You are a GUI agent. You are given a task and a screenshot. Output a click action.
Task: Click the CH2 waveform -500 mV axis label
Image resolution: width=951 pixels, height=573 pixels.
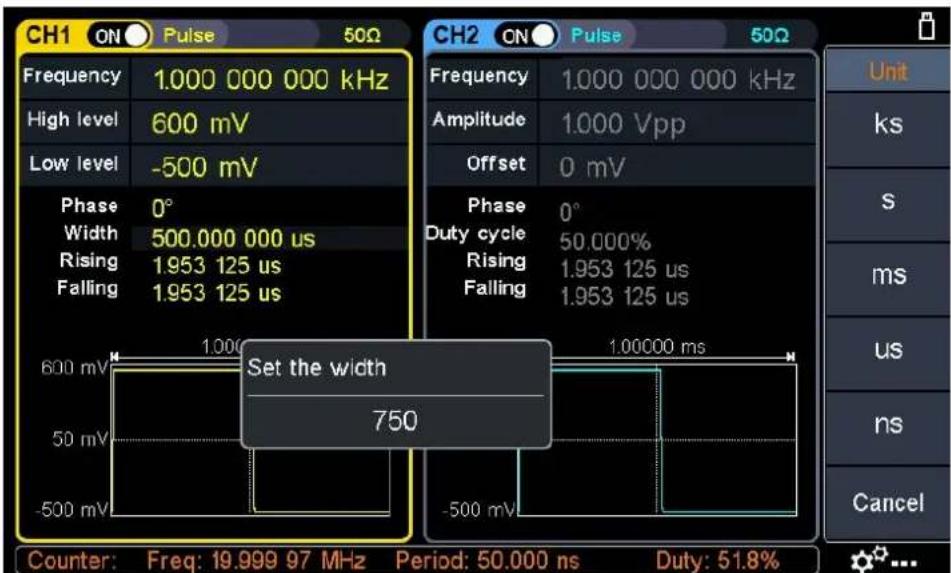tap(479, 510)
